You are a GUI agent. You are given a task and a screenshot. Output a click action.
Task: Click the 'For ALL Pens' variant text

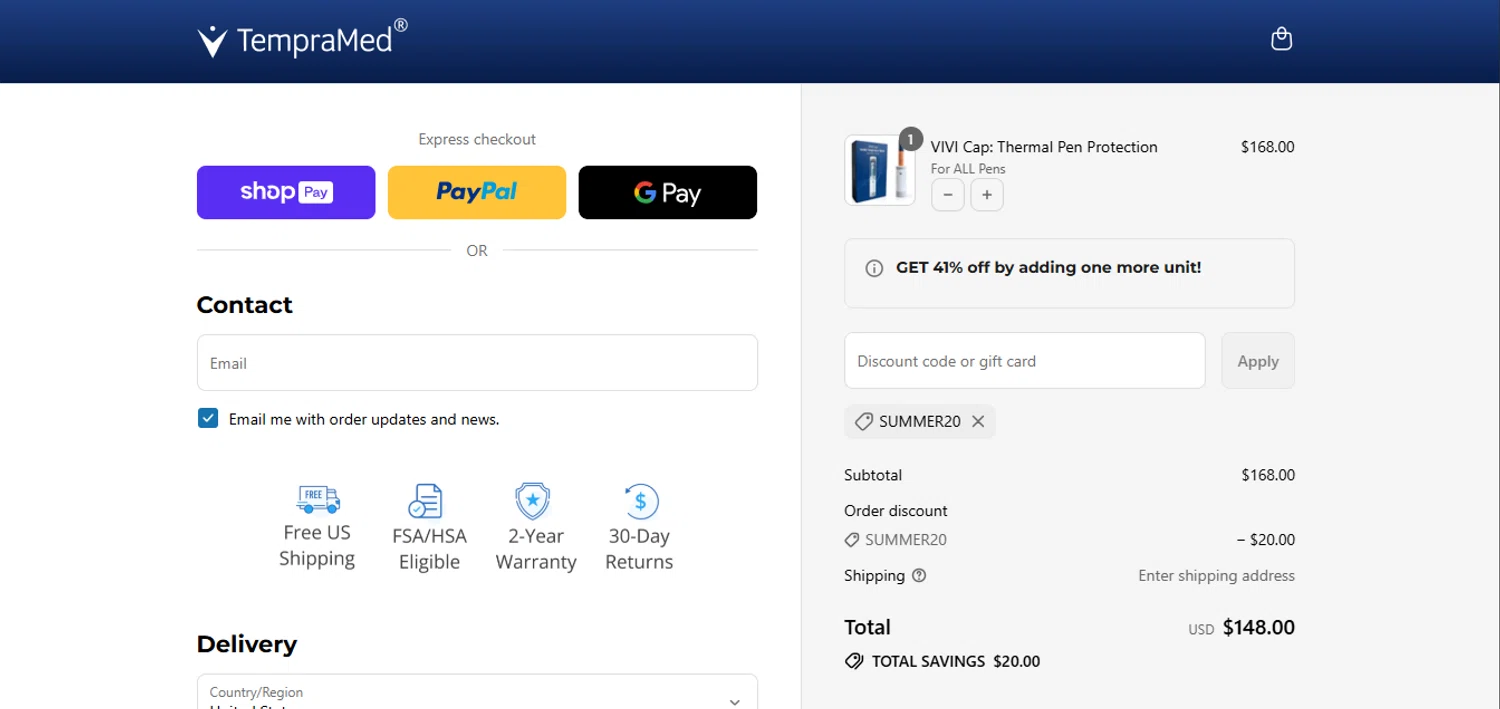click(x=968, y=169)
